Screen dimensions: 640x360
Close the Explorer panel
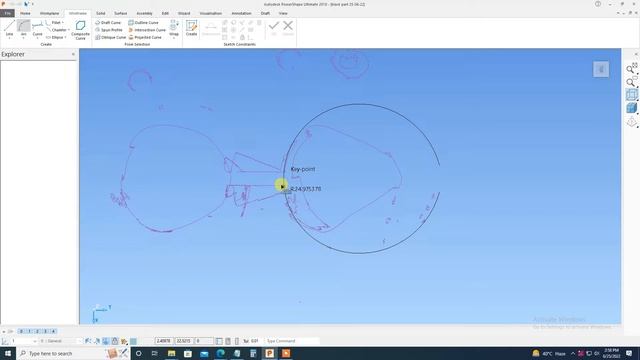point(73,54)
